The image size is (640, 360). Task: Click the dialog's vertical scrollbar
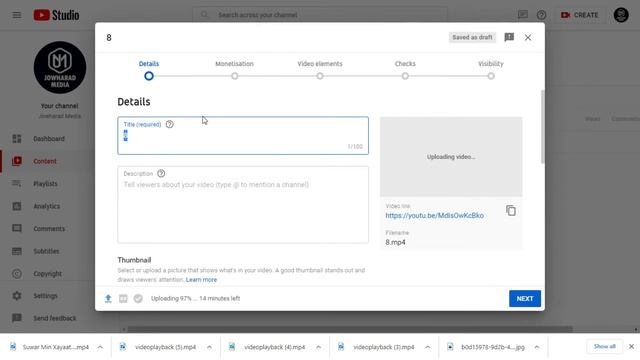pyautogui.click(x=542, y=127)
